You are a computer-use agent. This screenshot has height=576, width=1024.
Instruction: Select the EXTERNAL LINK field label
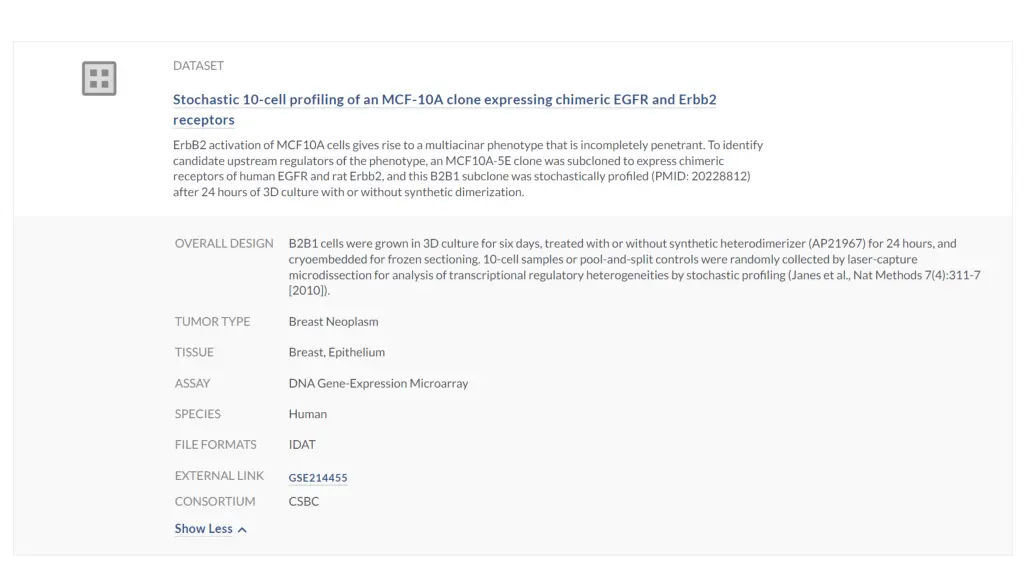(219, 475)
